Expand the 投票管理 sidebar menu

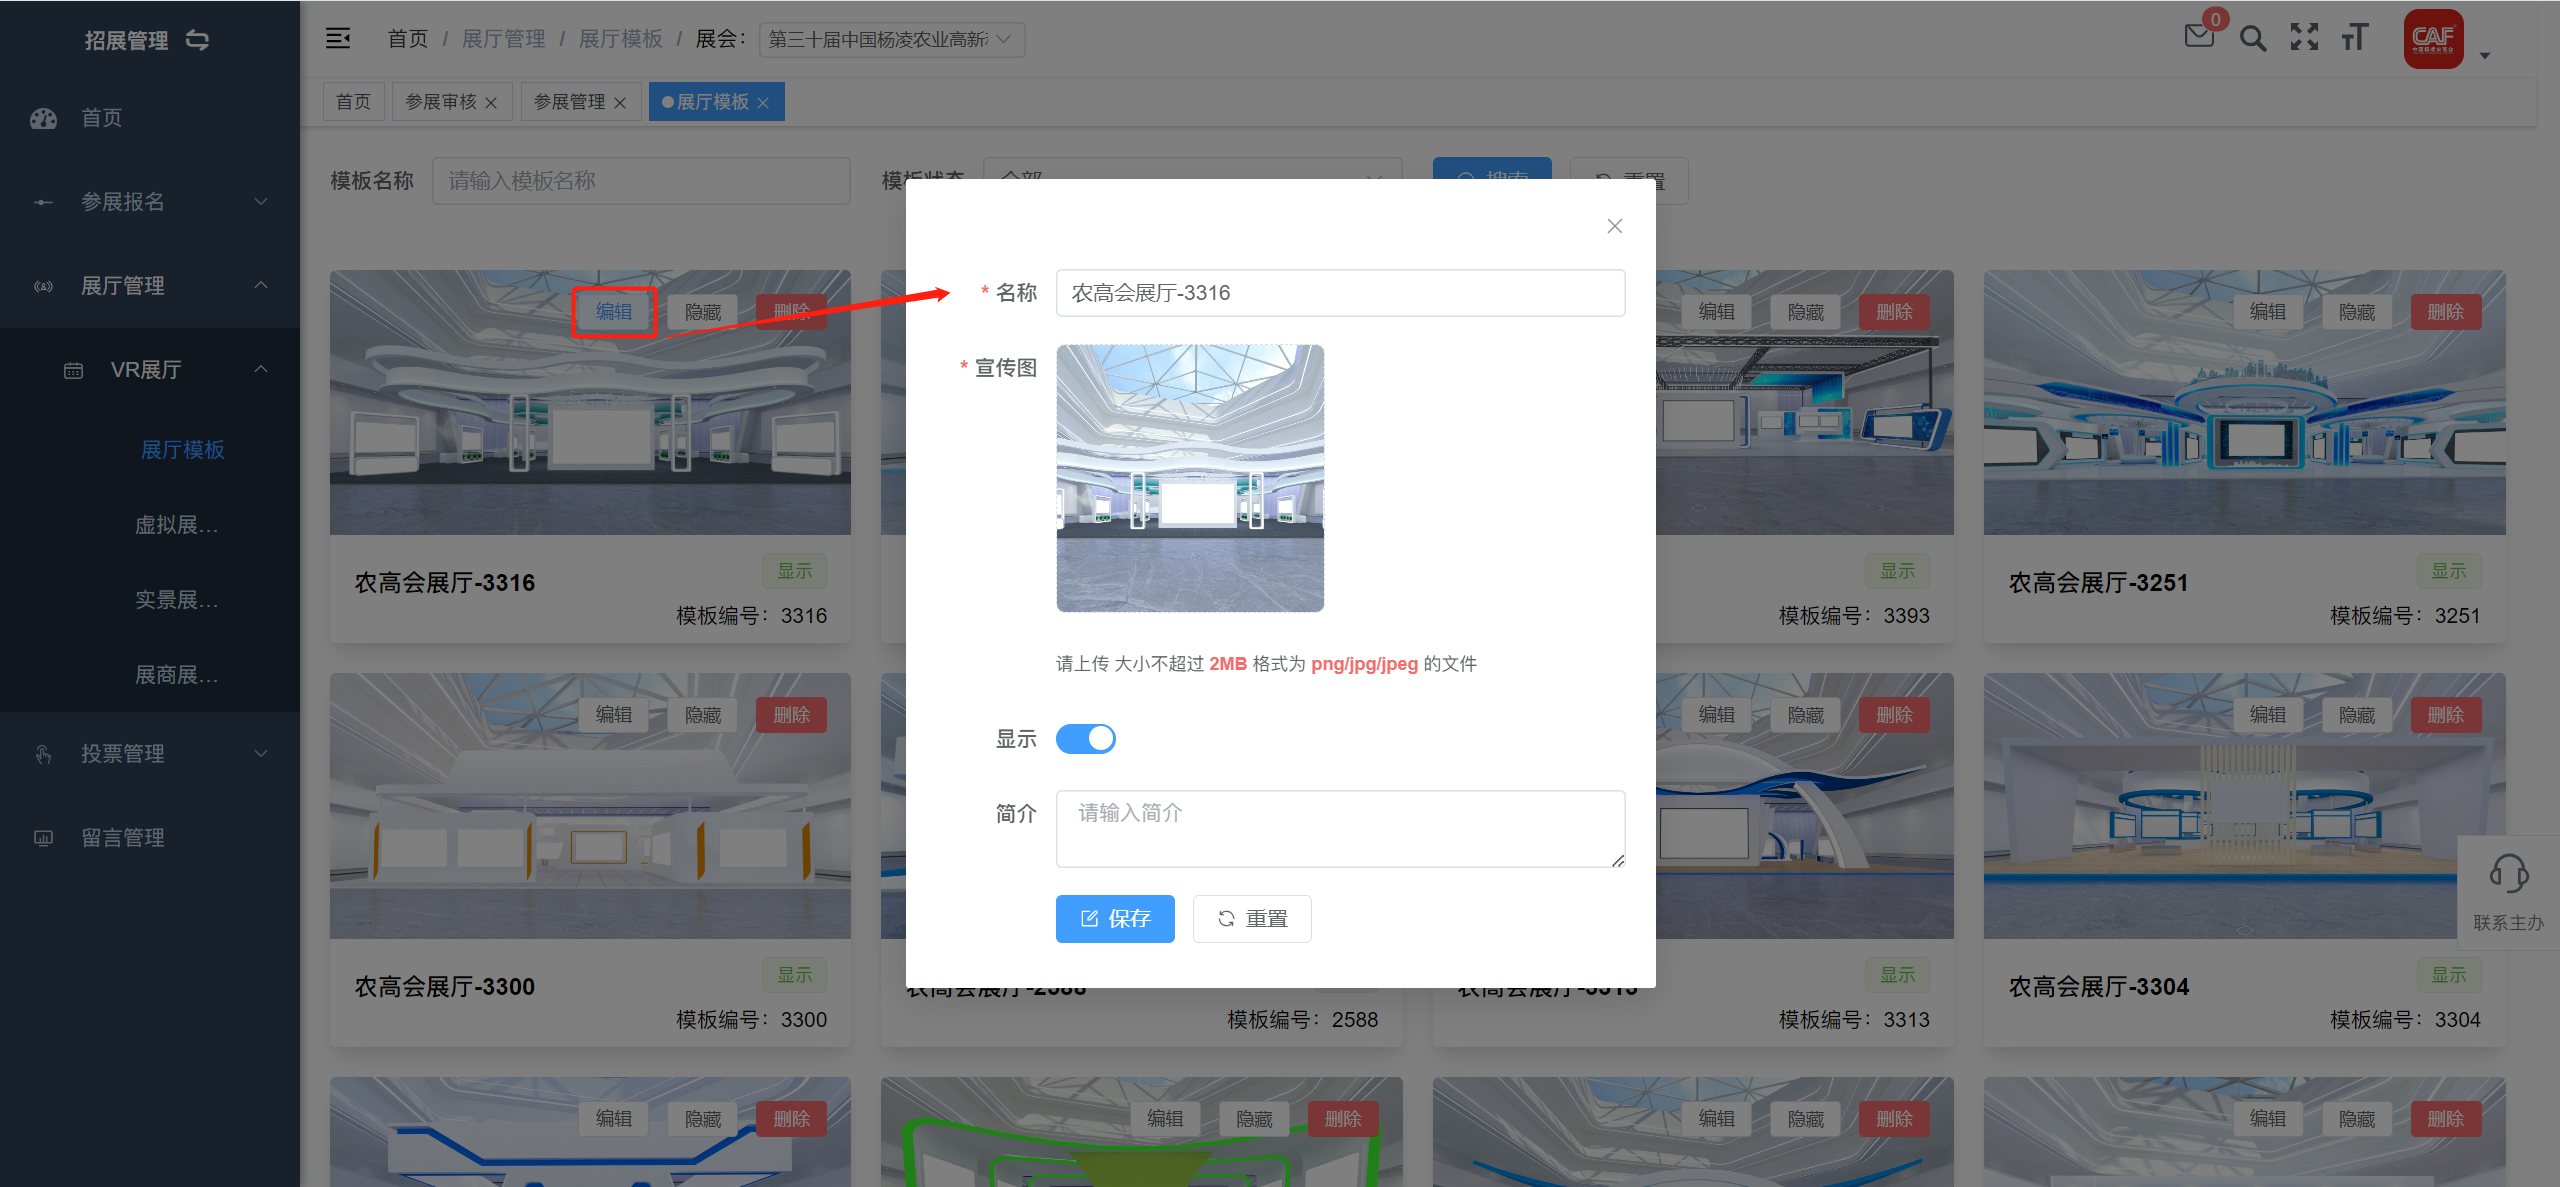click(x=150, y=754)
